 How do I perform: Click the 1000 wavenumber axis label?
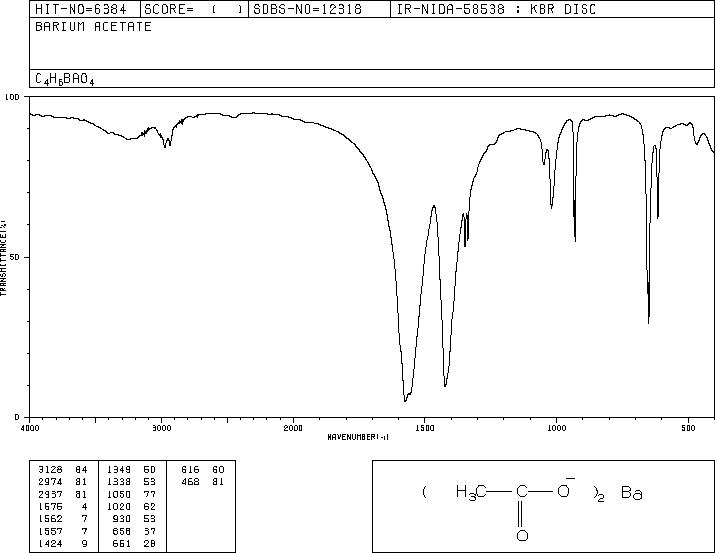pyautogui.click(x=556, y=428)
